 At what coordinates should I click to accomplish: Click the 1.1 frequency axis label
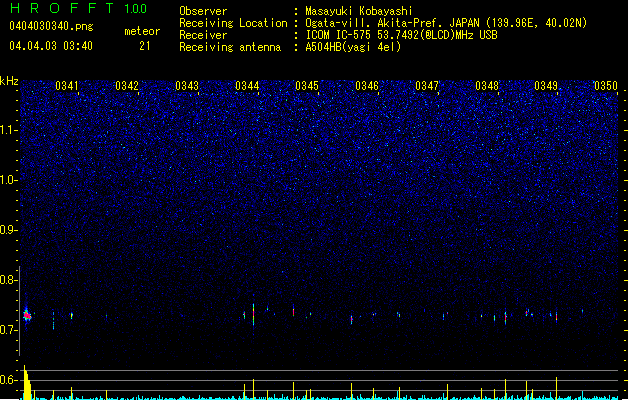pos(8,130)
